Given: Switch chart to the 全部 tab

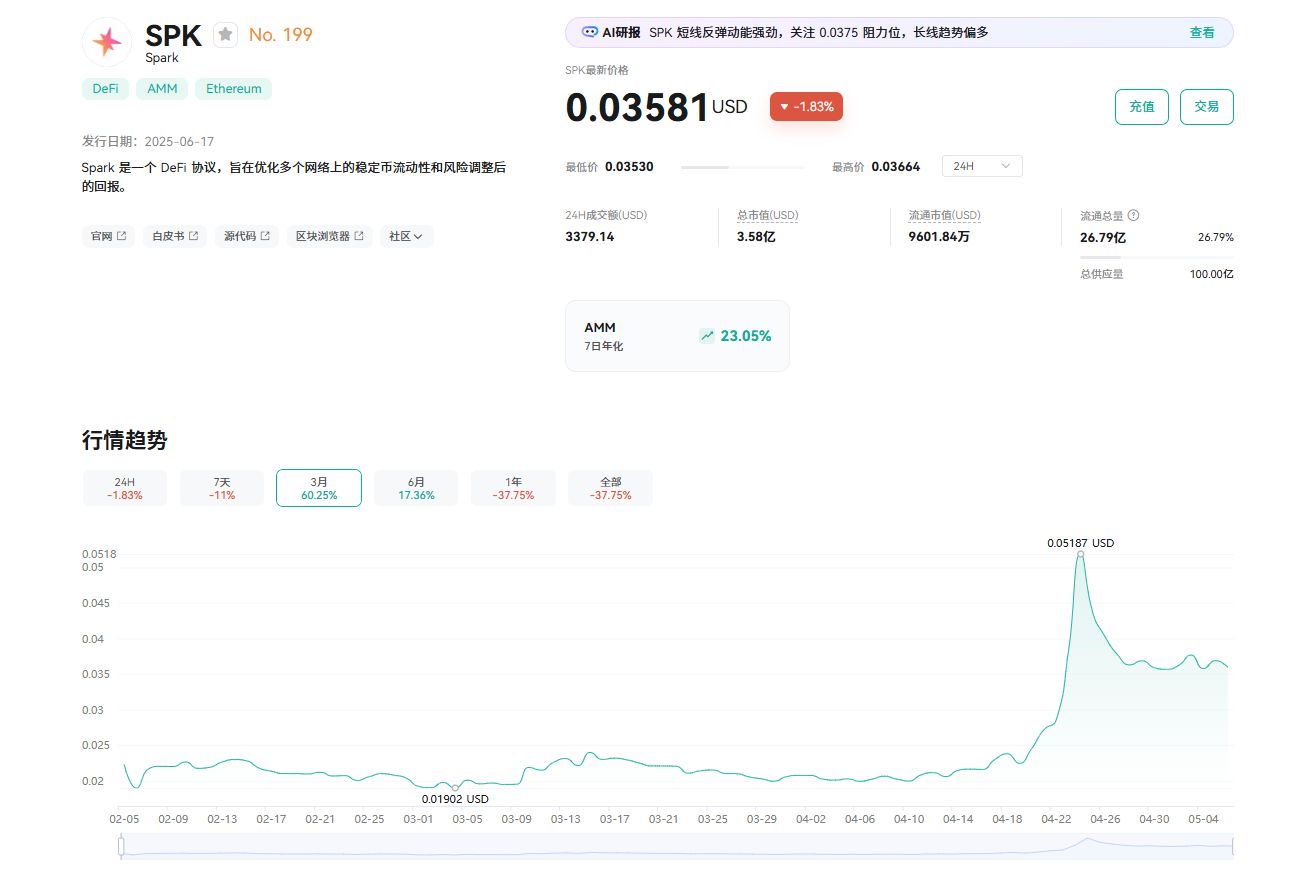Looking at the screenshot, I should point(610,488).
